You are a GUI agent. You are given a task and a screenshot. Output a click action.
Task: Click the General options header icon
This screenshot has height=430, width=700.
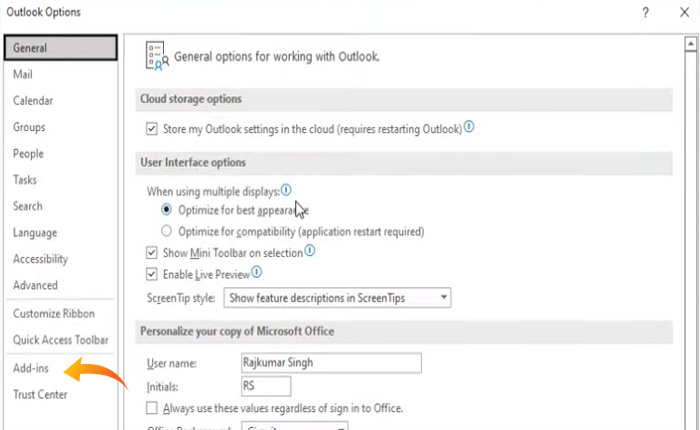[155, 56]
